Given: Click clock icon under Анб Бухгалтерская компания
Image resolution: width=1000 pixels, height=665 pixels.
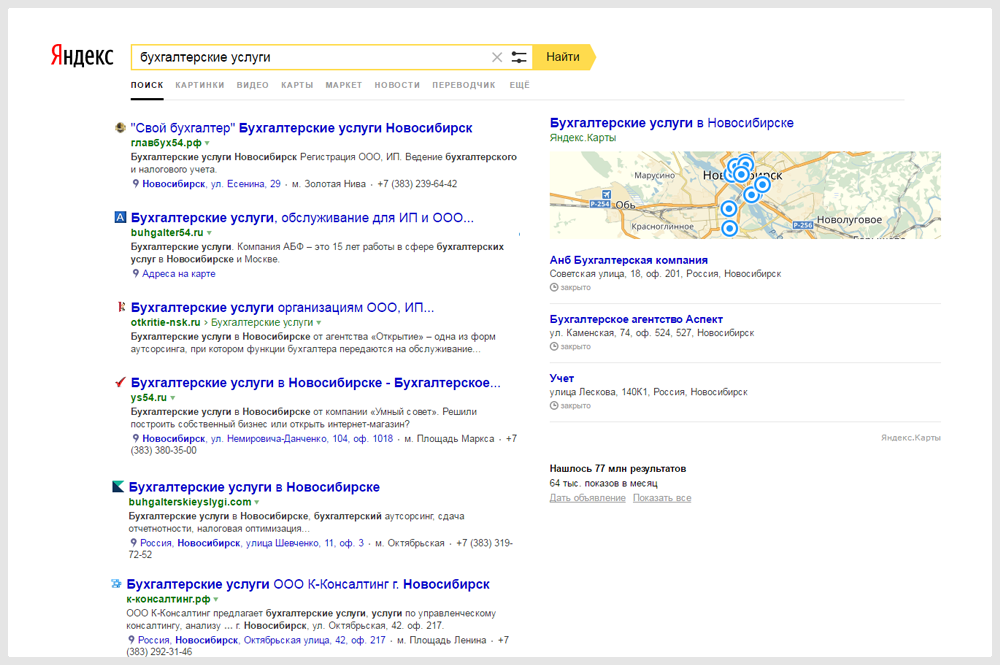Looking at the screenshot, I should pyautogui.click(x=554, y=288).
